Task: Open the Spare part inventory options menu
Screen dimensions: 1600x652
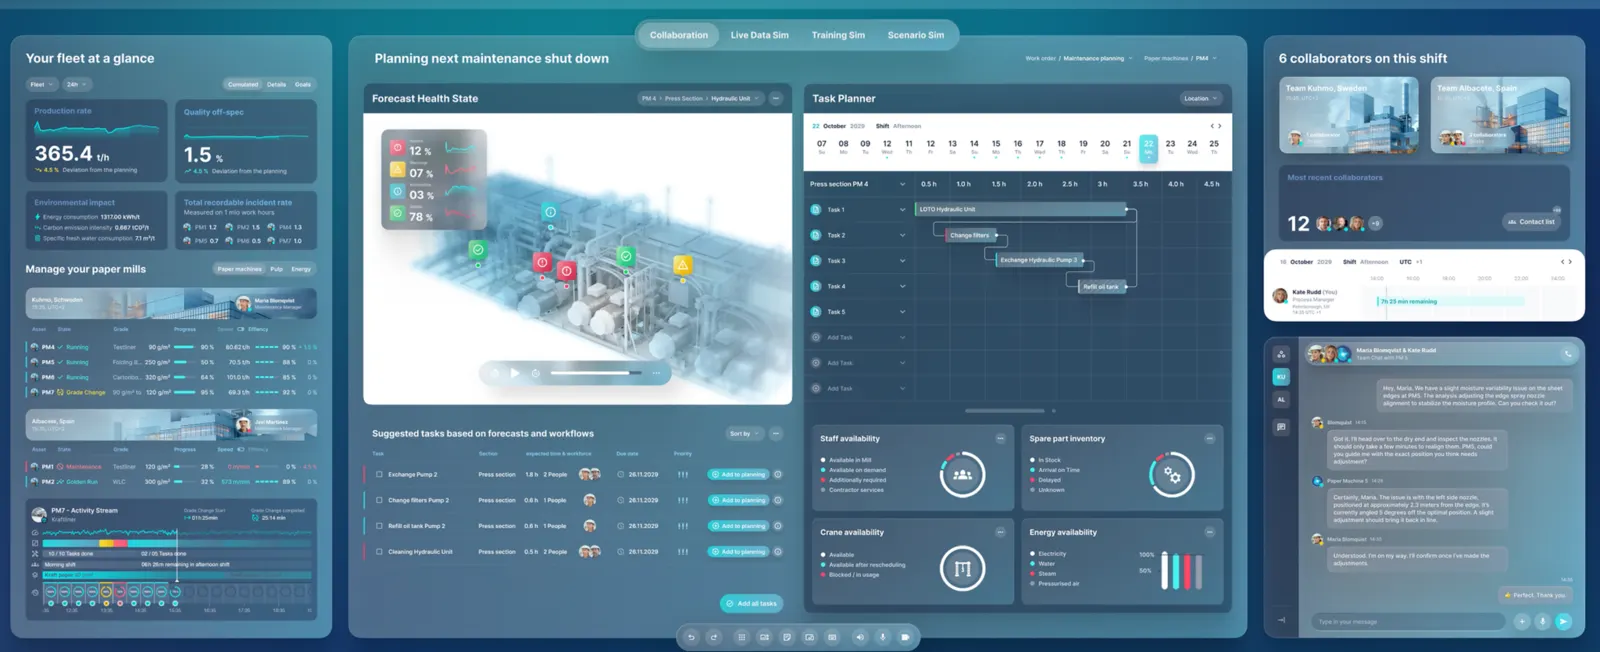Action: [1210, 439]
